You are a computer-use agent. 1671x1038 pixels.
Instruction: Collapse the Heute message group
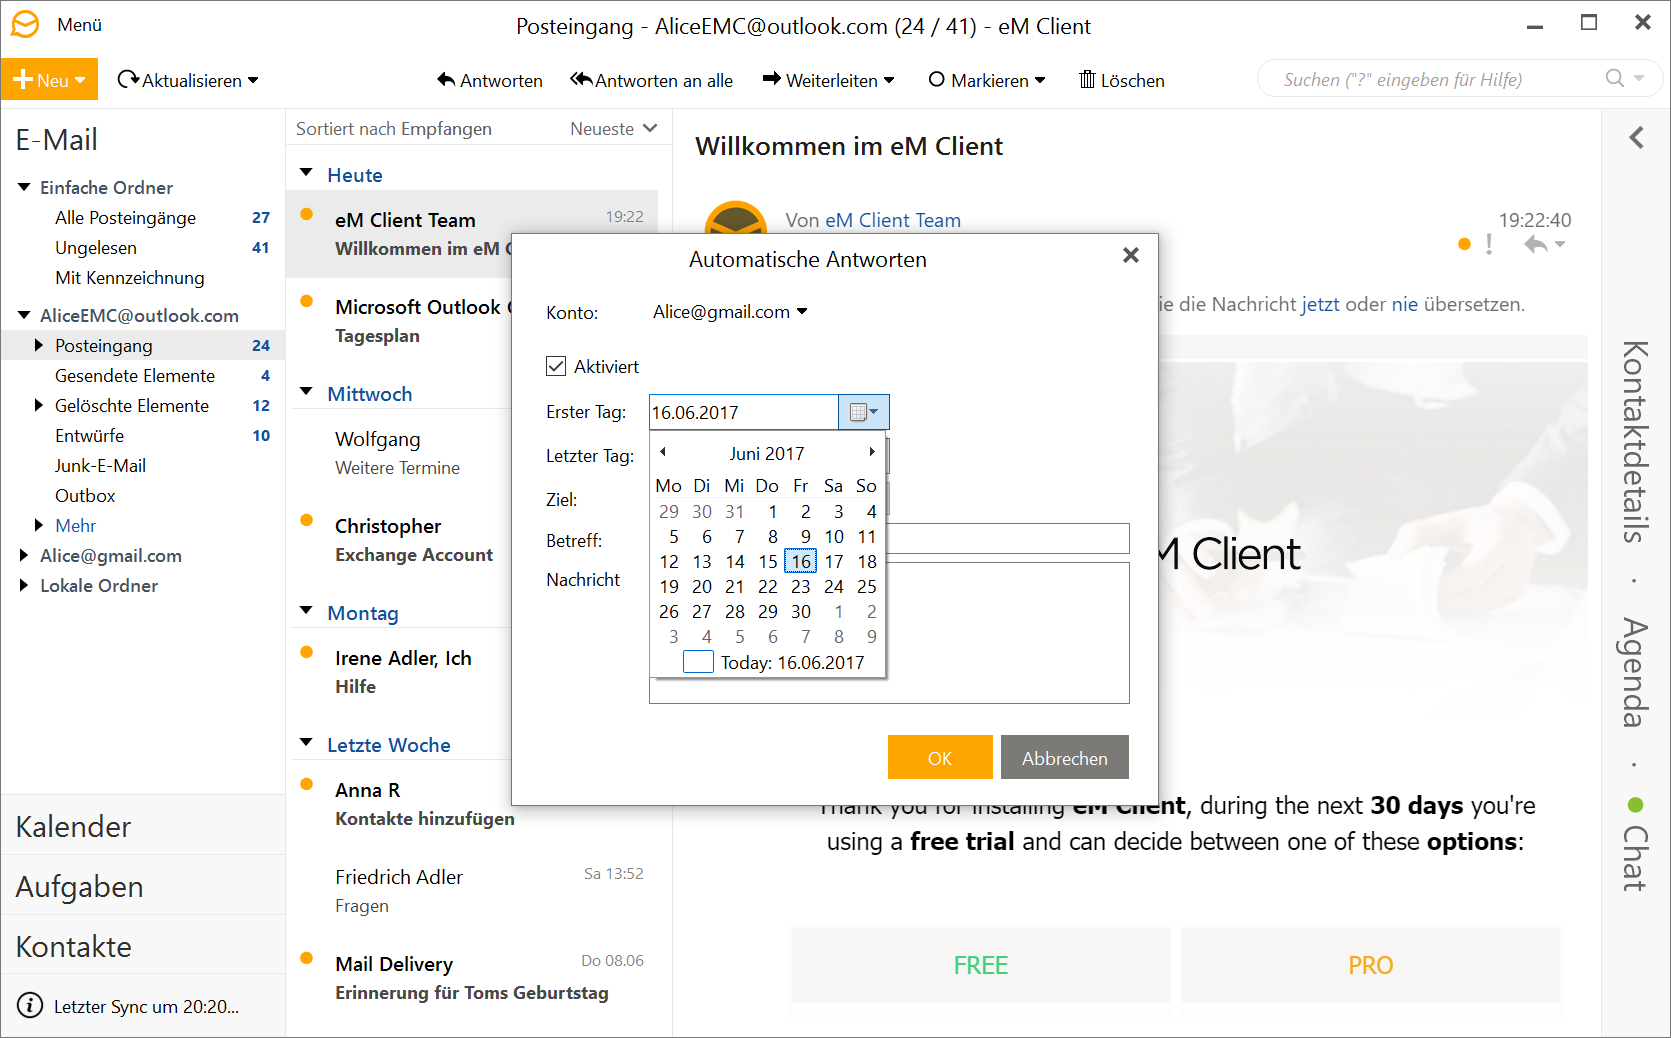[x=307, y=173]
